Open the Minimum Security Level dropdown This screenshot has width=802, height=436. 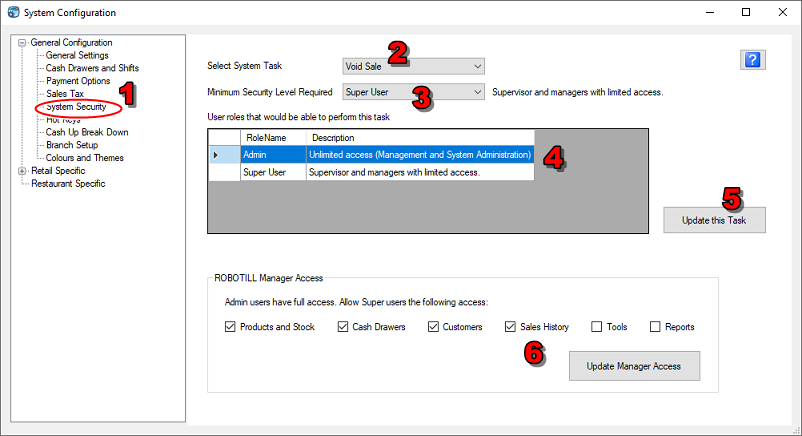pyautogui.click(x=413, y=93)
